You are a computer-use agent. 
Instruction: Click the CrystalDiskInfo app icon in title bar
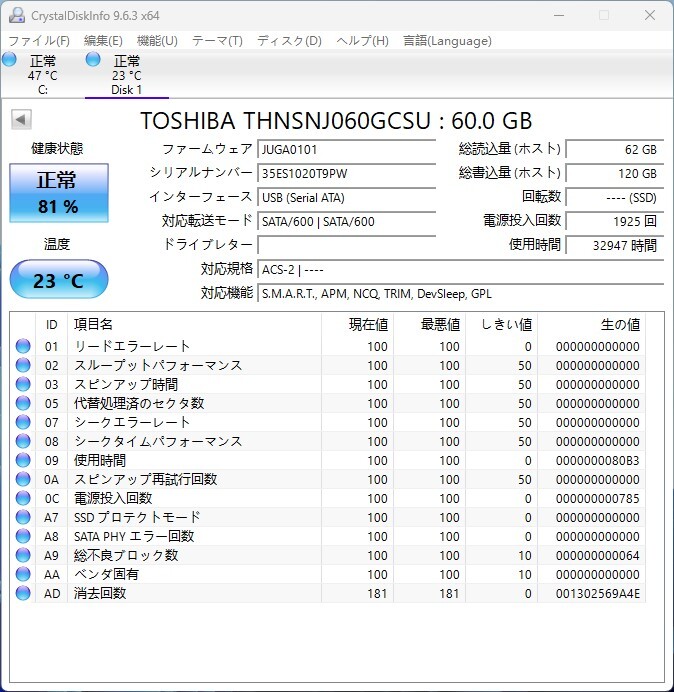tap(16, 15)
